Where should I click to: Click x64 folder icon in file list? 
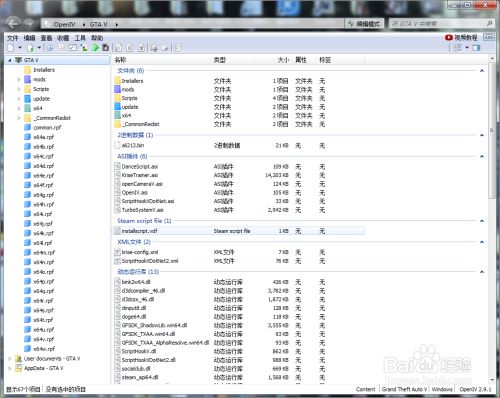point(117,115)
